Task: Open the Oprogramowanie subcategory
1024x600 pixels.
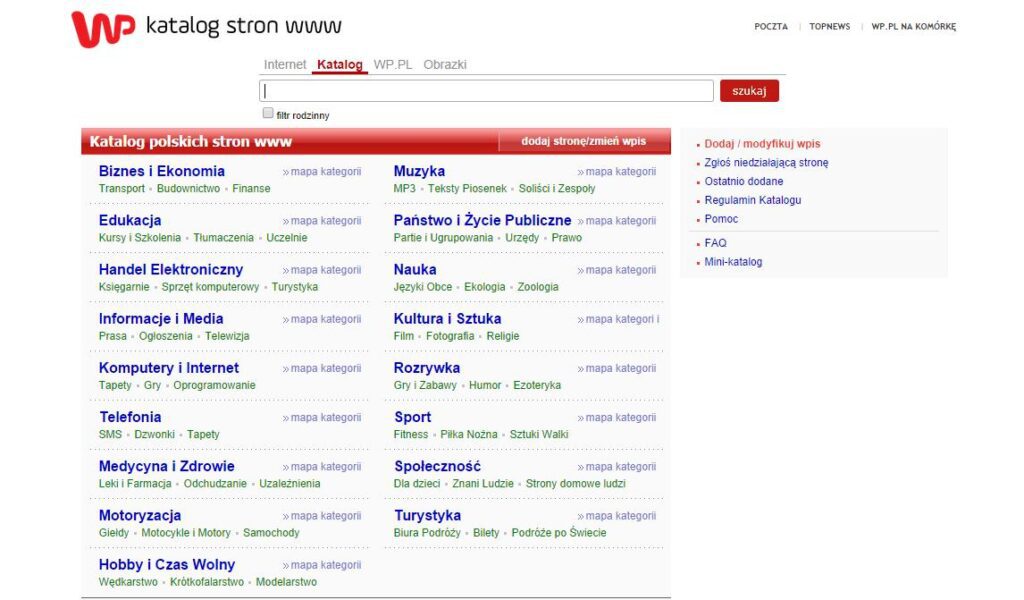Action: (x=214, y=385)
